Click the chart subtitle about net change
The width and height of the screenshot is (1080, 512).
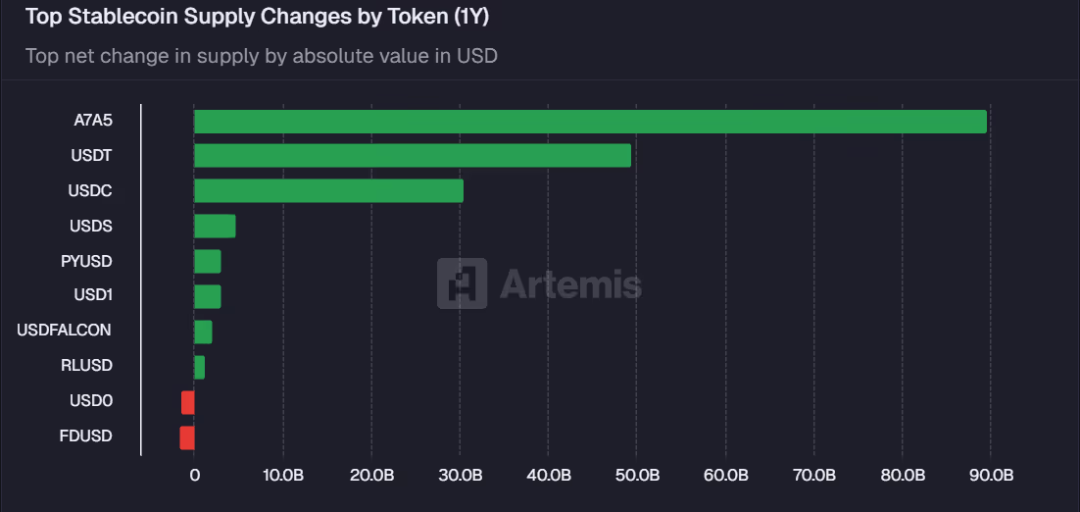pyautogui.click(x=261, y=56)
